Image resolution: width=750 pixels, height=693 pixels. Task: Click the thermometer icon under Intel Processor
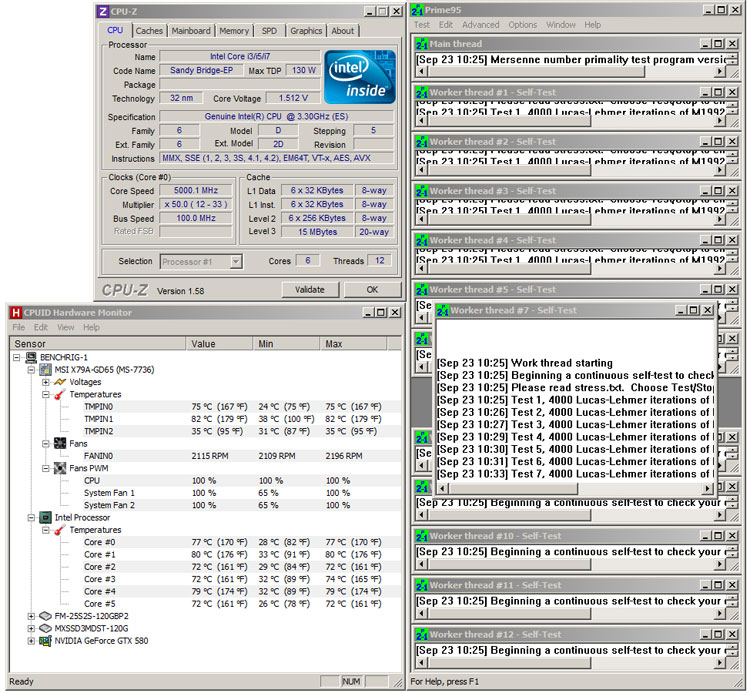[x=59, y=530]
